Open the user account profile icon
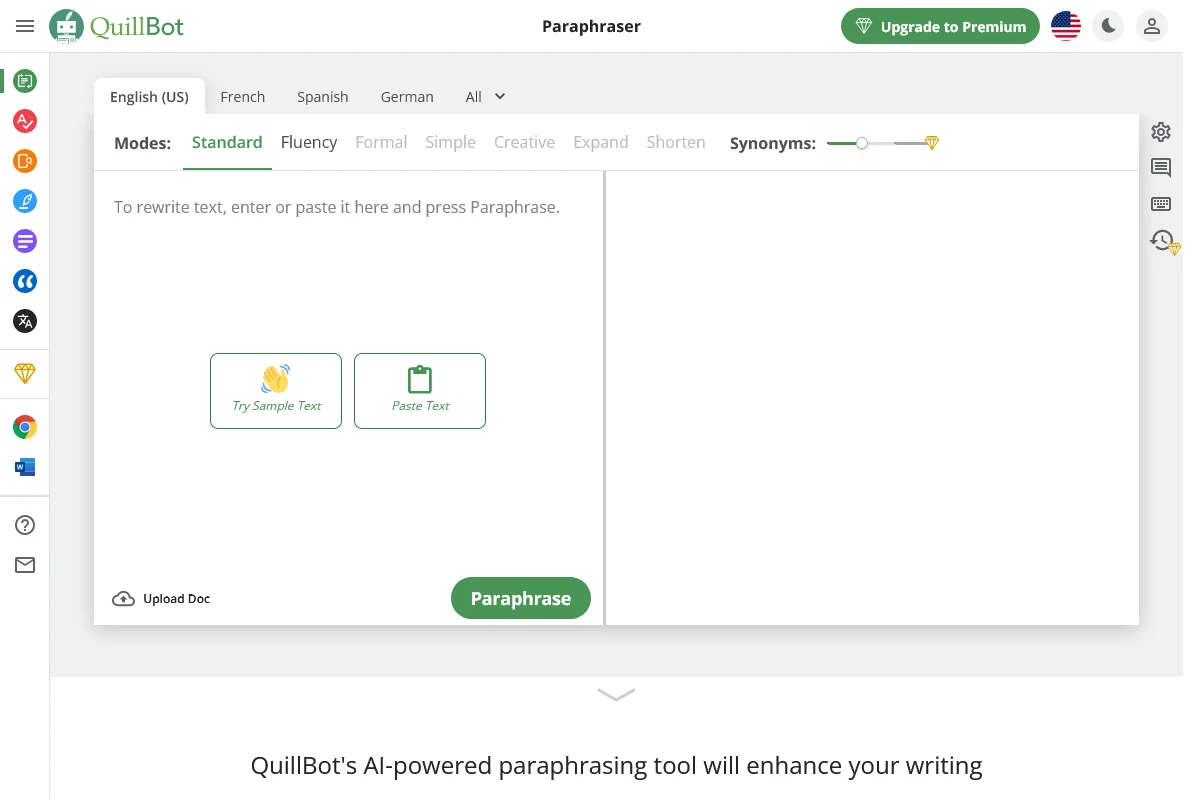The width and height of the screenshot is (1200, 800). (x=1152, y=26)
